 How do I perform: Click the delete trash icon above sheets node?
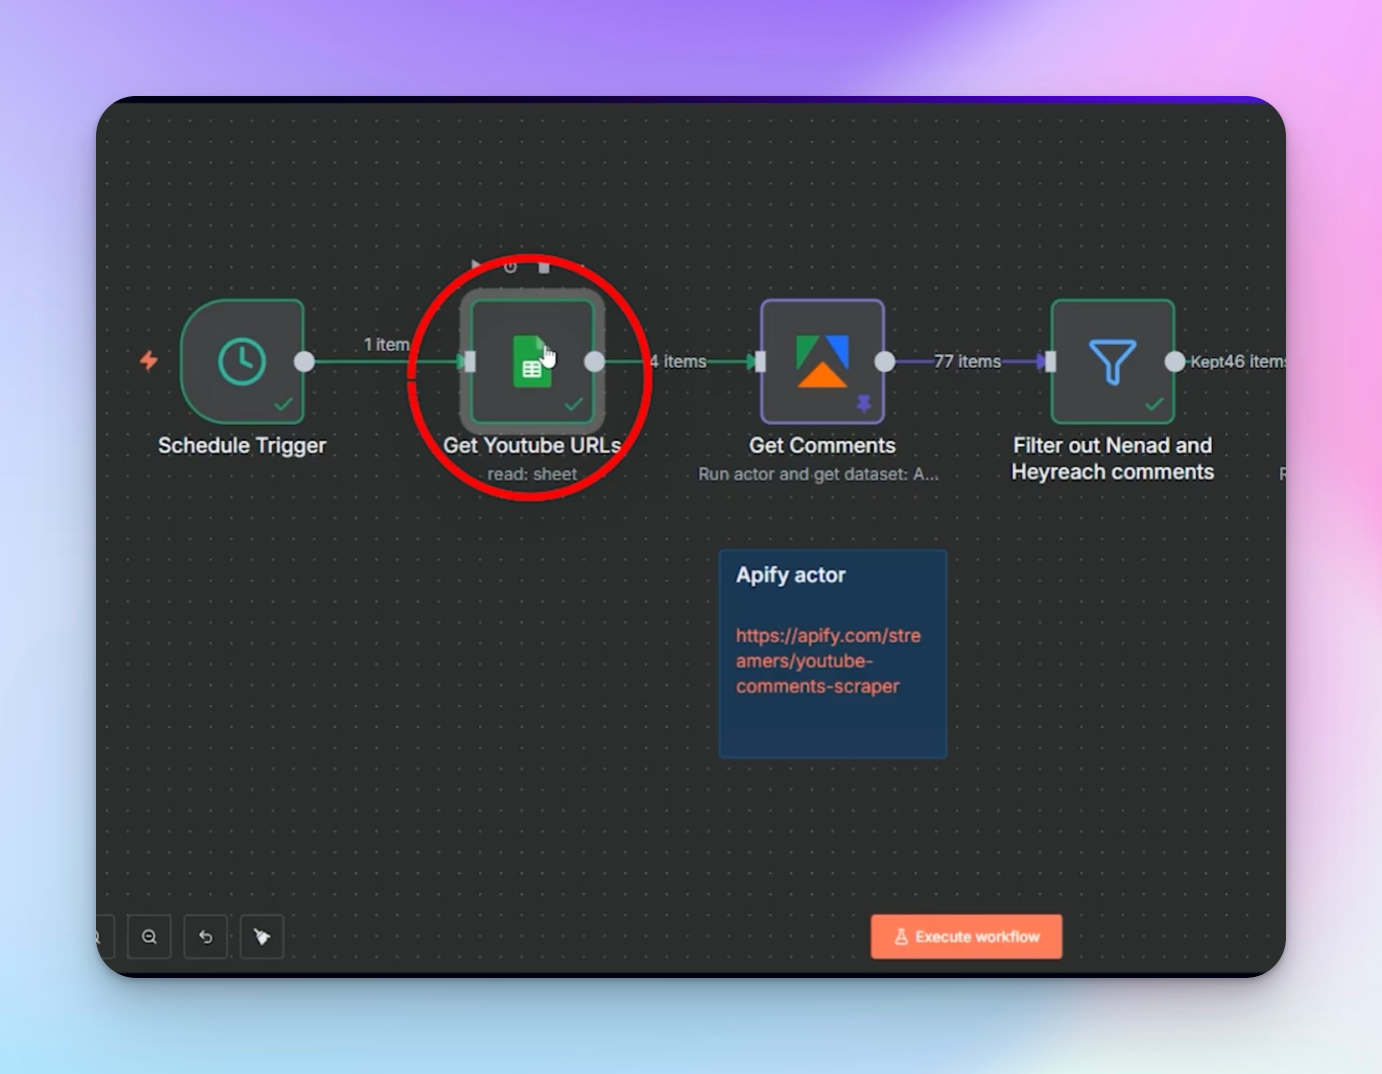[x=544, y=266]
